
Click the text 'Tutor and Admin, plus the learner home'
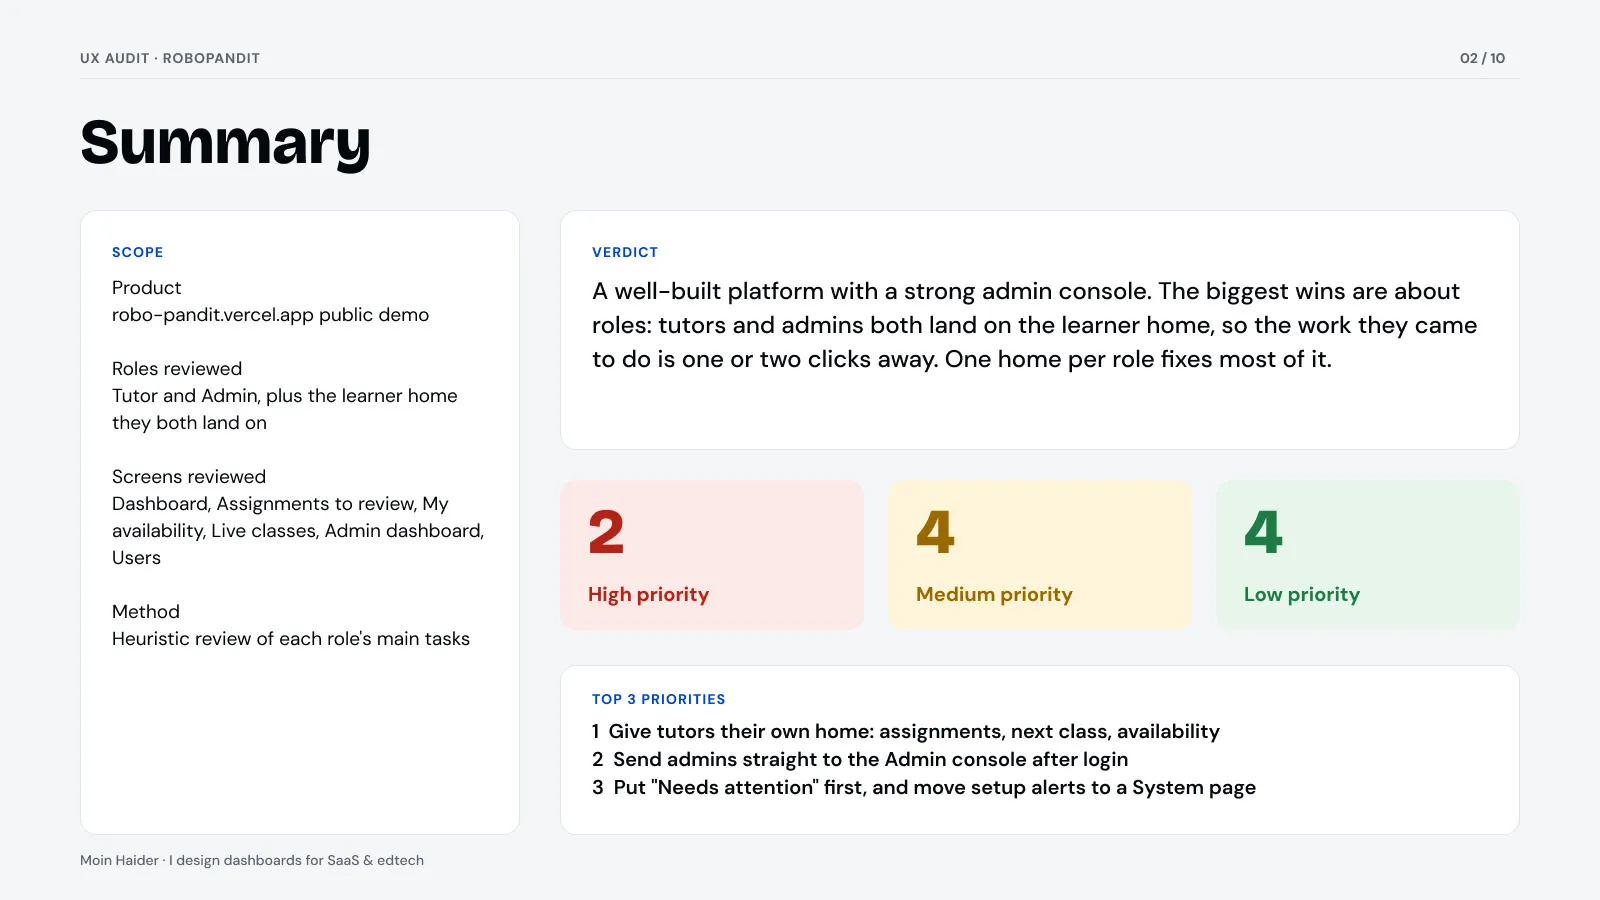(284, 396)
